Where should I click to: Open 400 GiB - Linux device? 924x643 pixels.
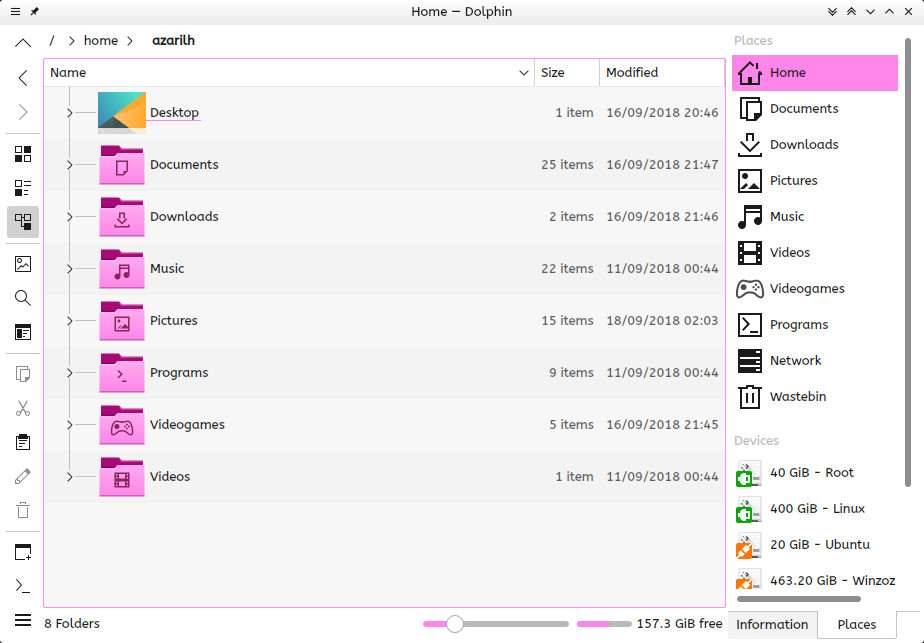coord(815,509)
